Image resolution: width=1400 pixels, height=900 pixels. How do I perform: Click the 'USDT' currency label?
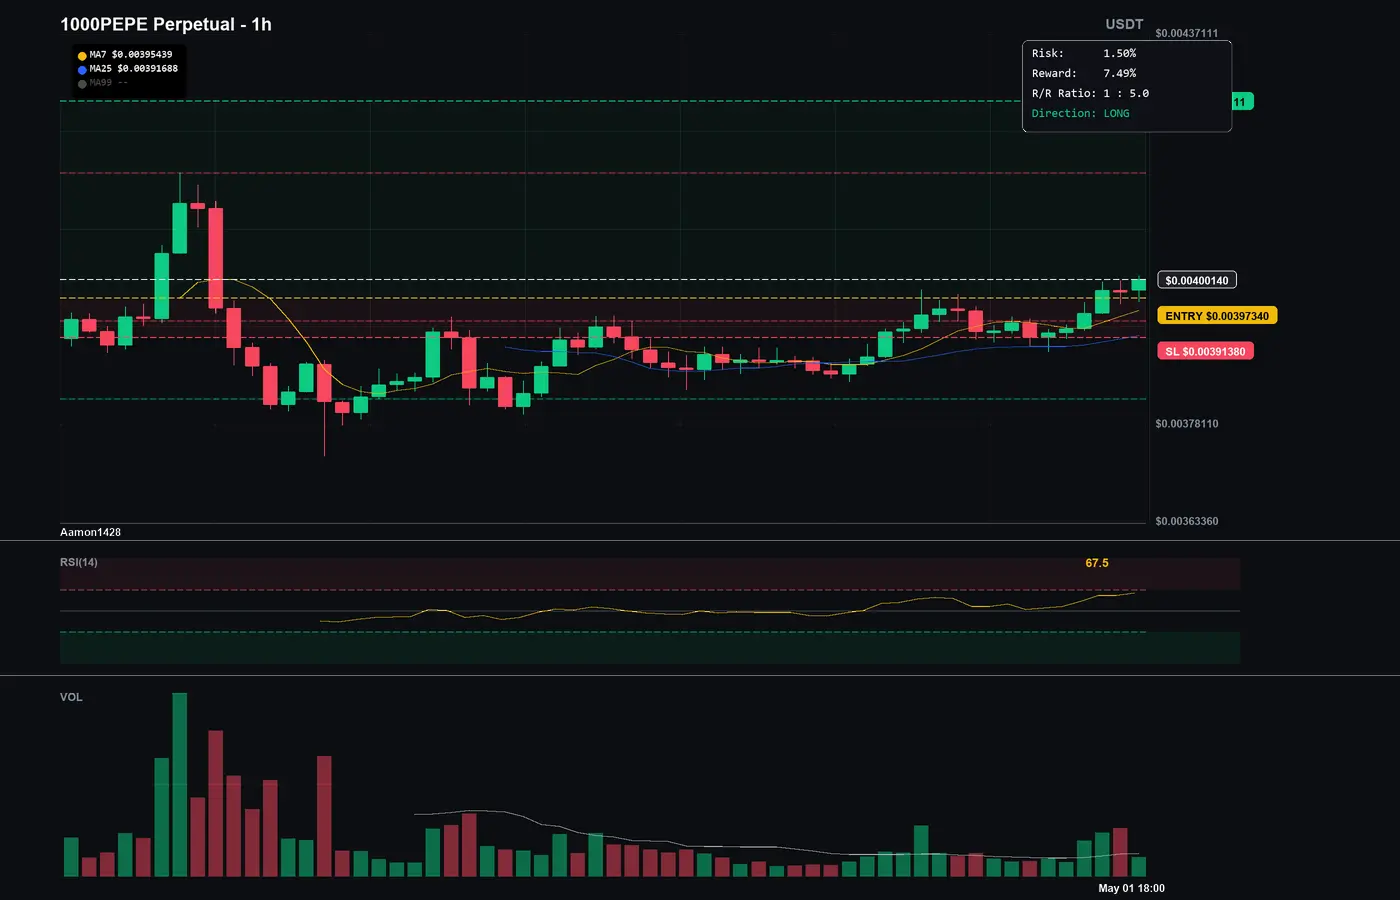point(1124,24)
